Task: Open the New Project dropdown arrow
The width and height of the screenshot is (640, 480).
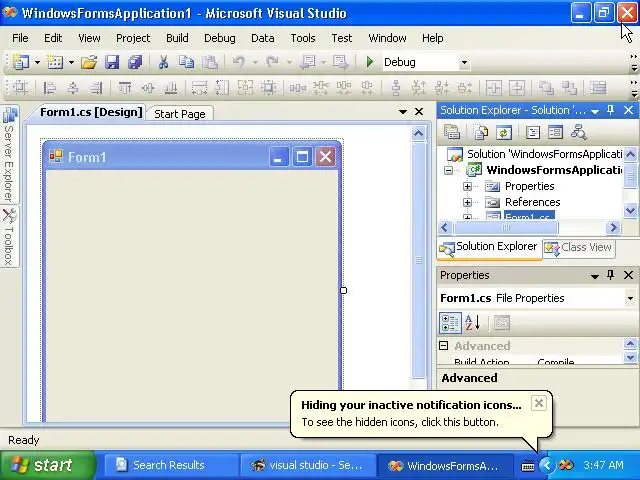Action: (x=37, y=62)
